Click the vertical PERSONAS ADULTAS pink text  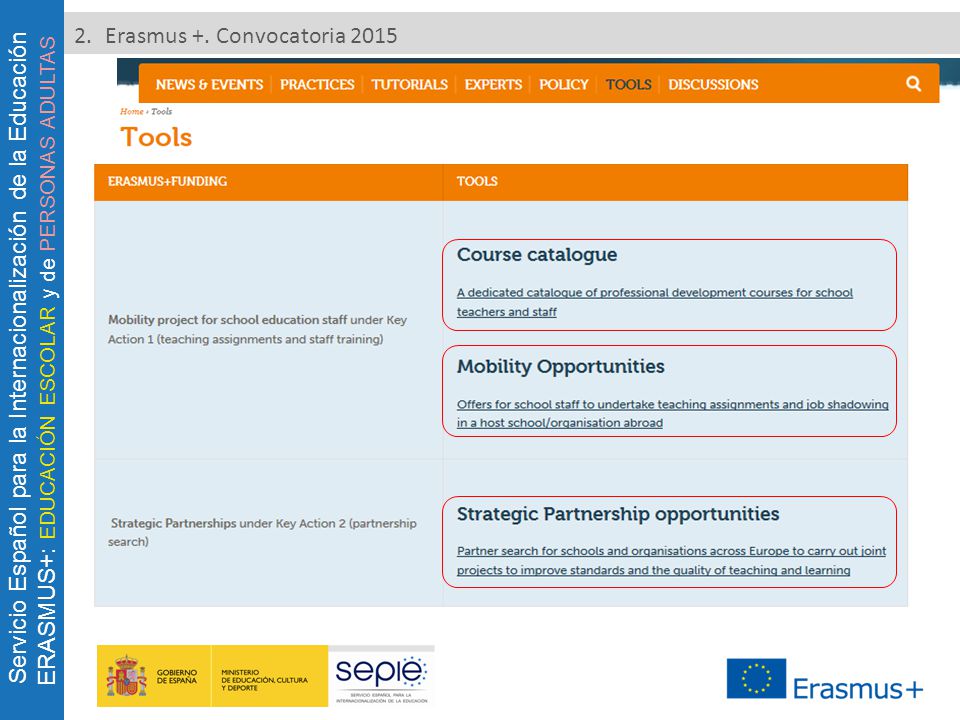47,144
